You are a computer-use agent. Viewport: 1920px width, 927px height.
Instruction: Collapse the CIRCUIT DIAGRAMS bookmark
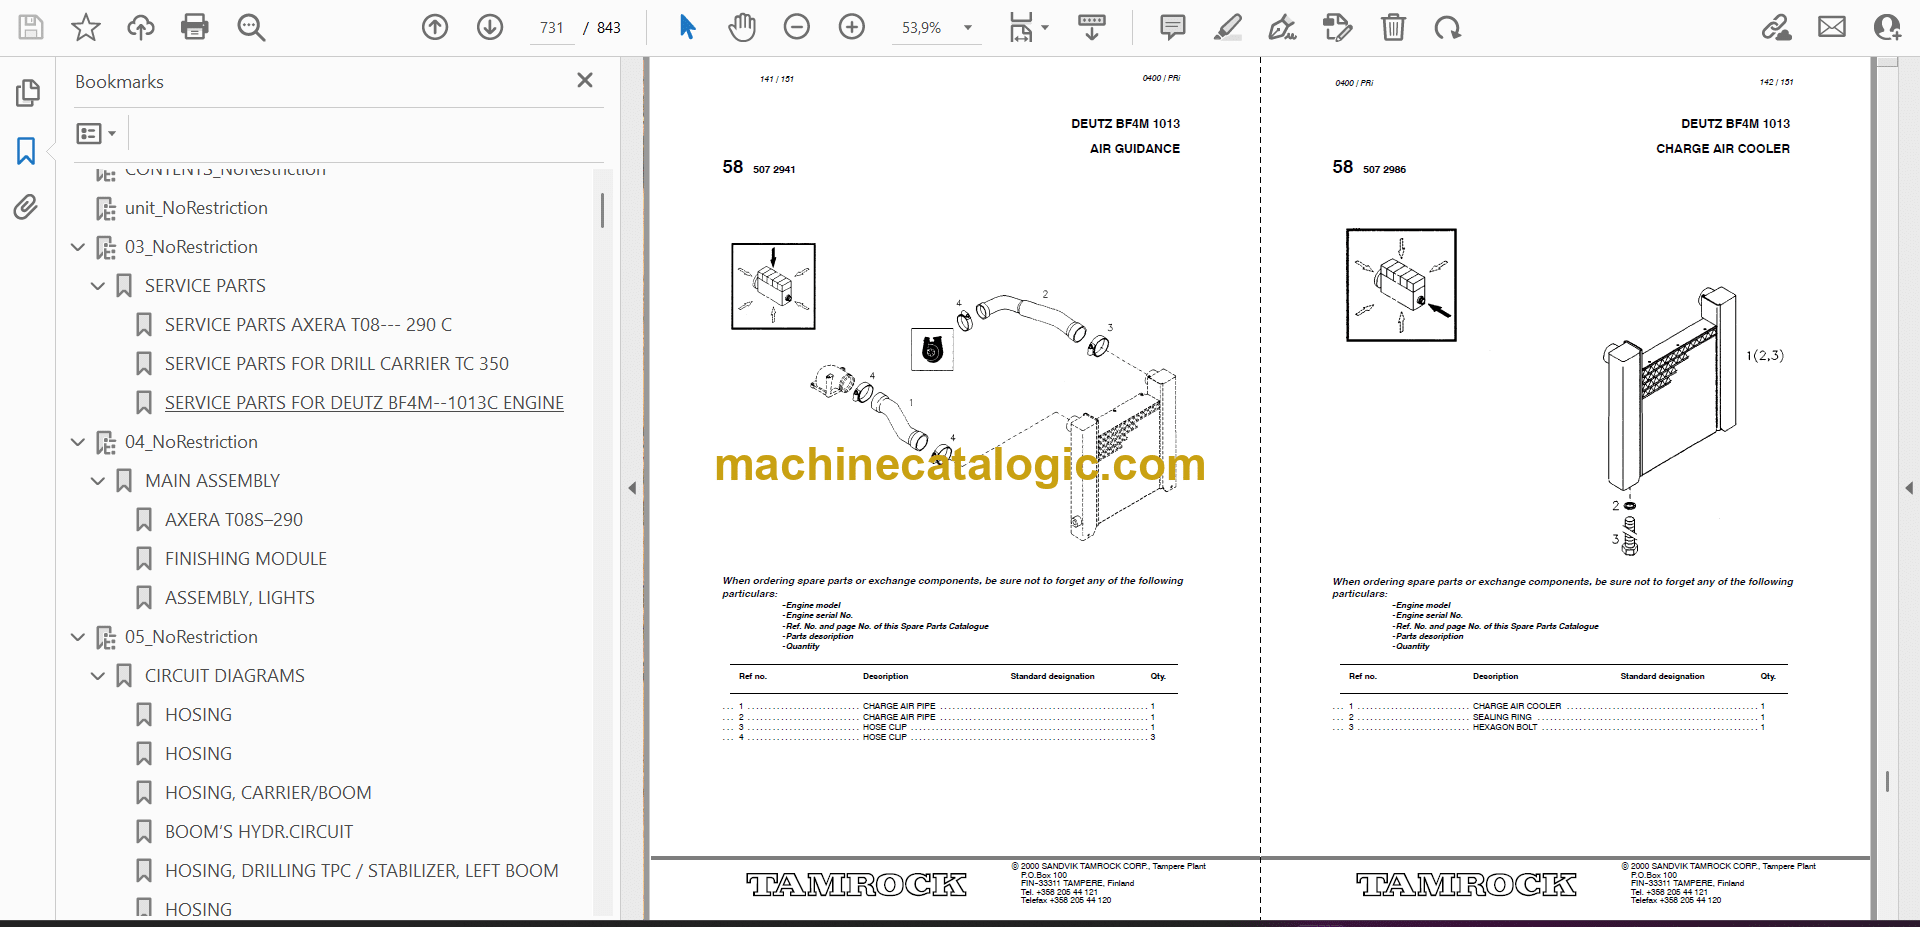click(98, 676)
